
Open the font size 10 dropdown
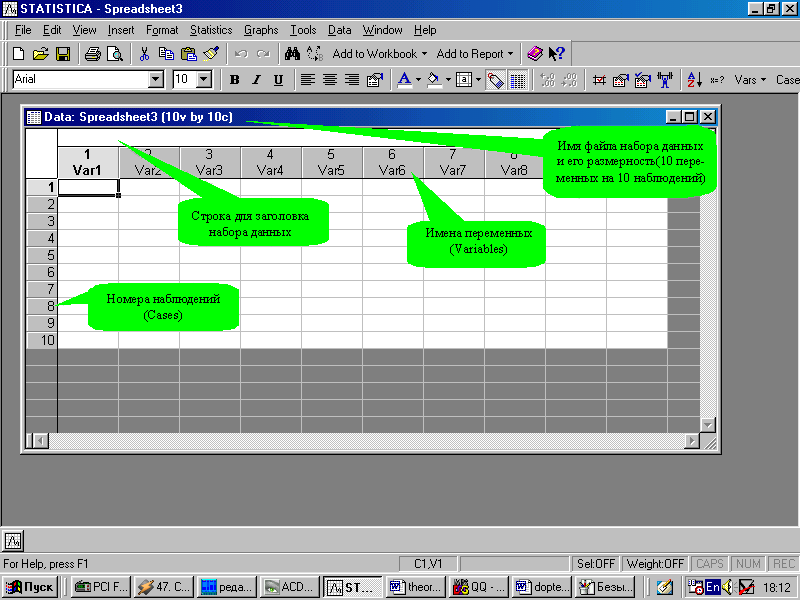(204, 80)
